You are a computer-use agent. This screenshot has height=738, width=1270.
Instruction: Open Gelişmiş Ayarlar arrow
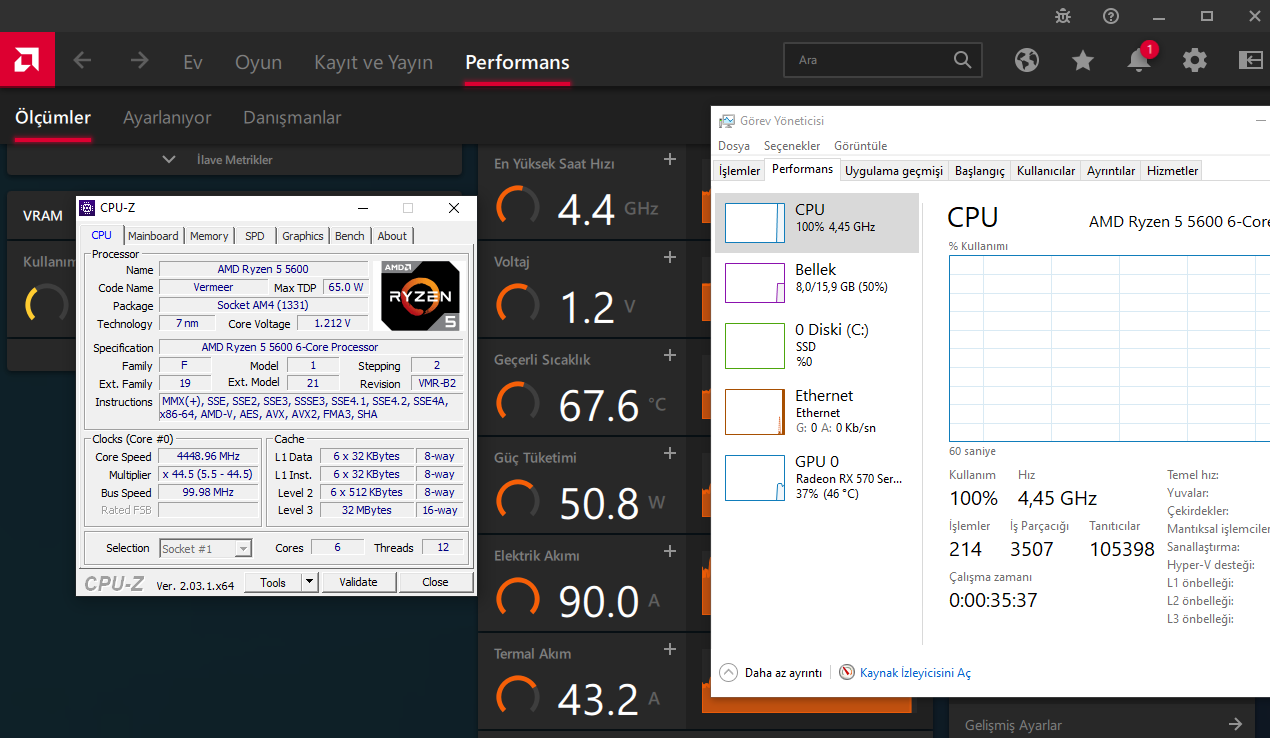click(x=1236, y=724)
